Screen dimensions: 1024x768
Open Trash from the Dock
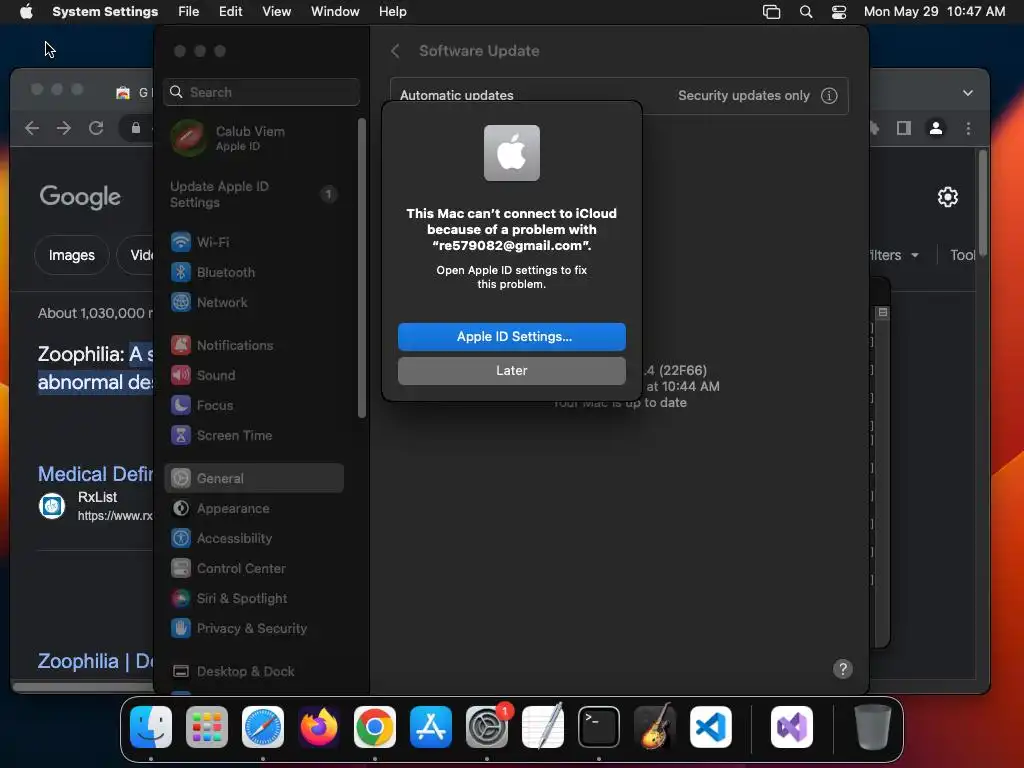(872, 727)
